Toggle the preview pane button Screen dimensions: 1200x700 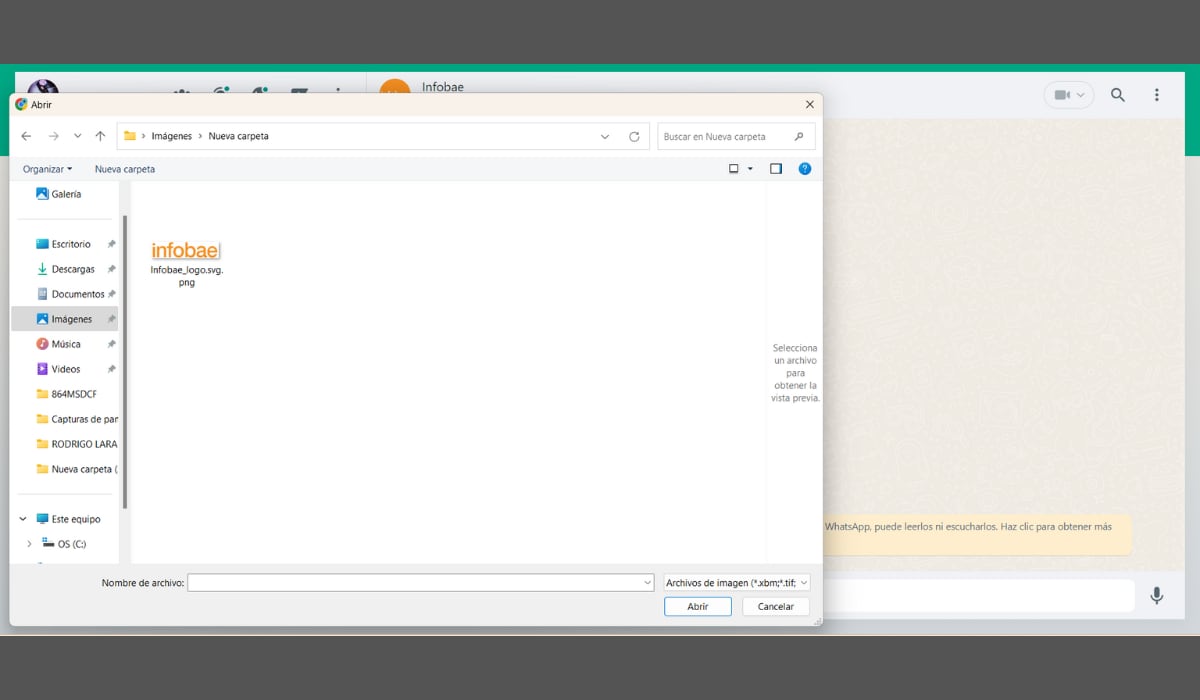775,169
